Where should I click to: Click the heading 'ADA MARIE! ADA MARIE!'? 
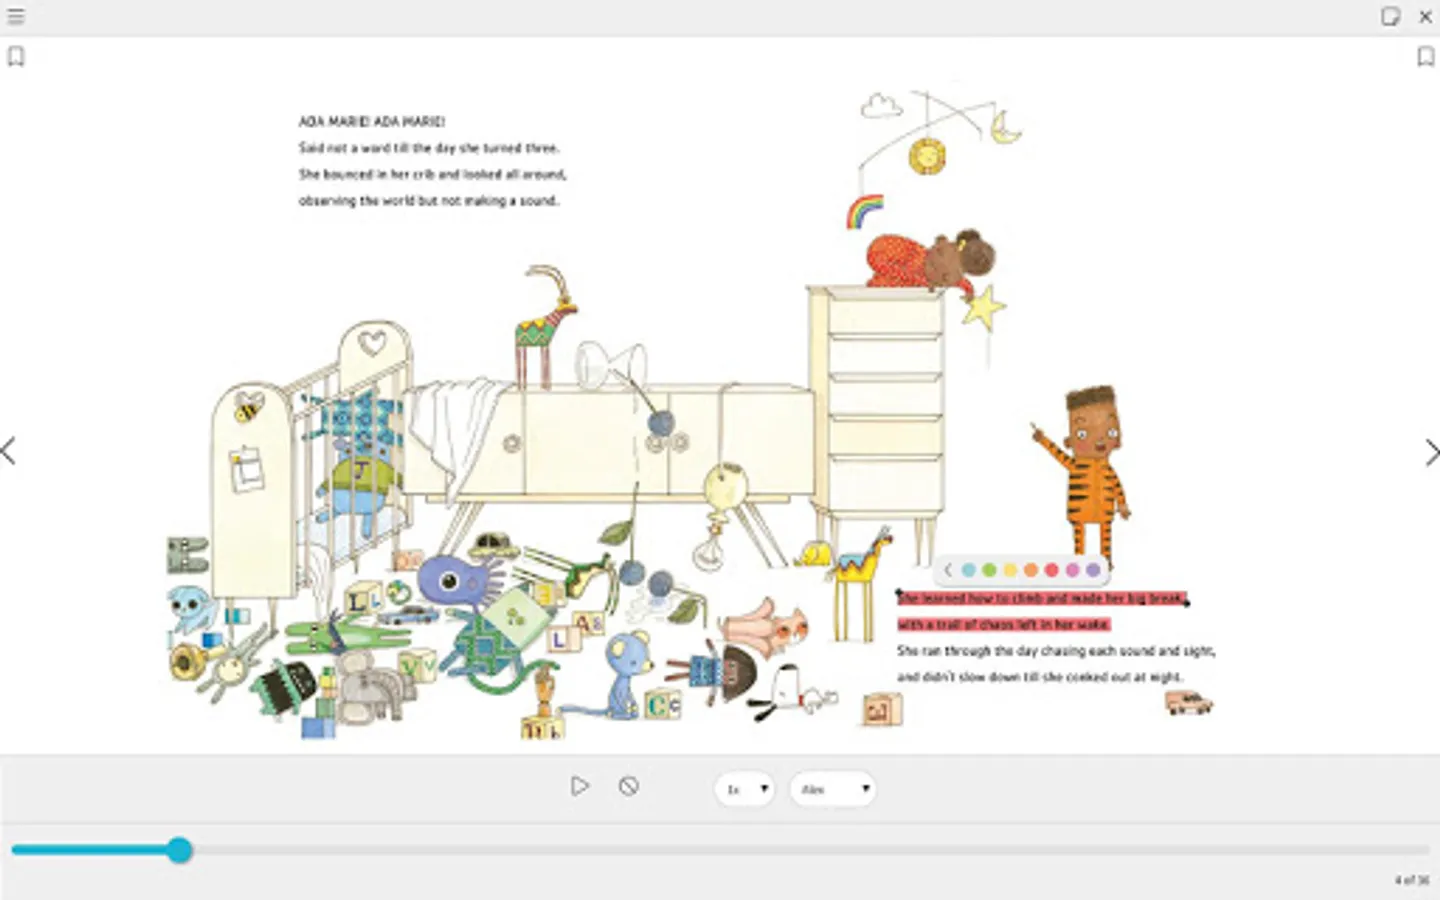click(x=372, y=121)
